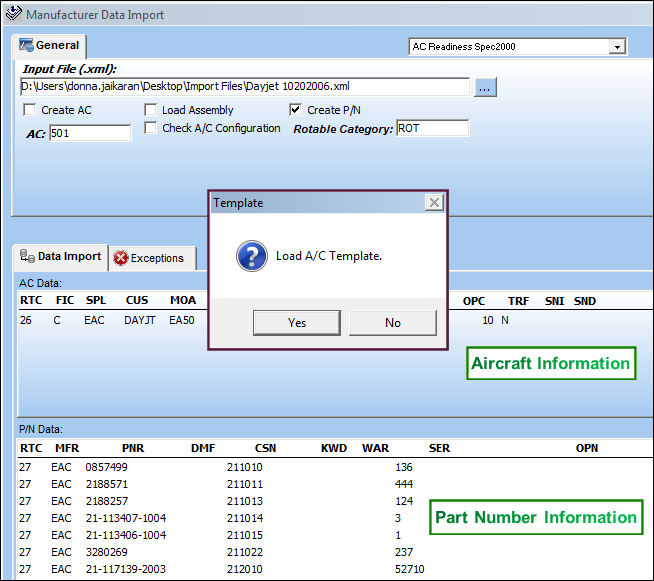Close the Template dialog with the X

[x=434, y=203]
